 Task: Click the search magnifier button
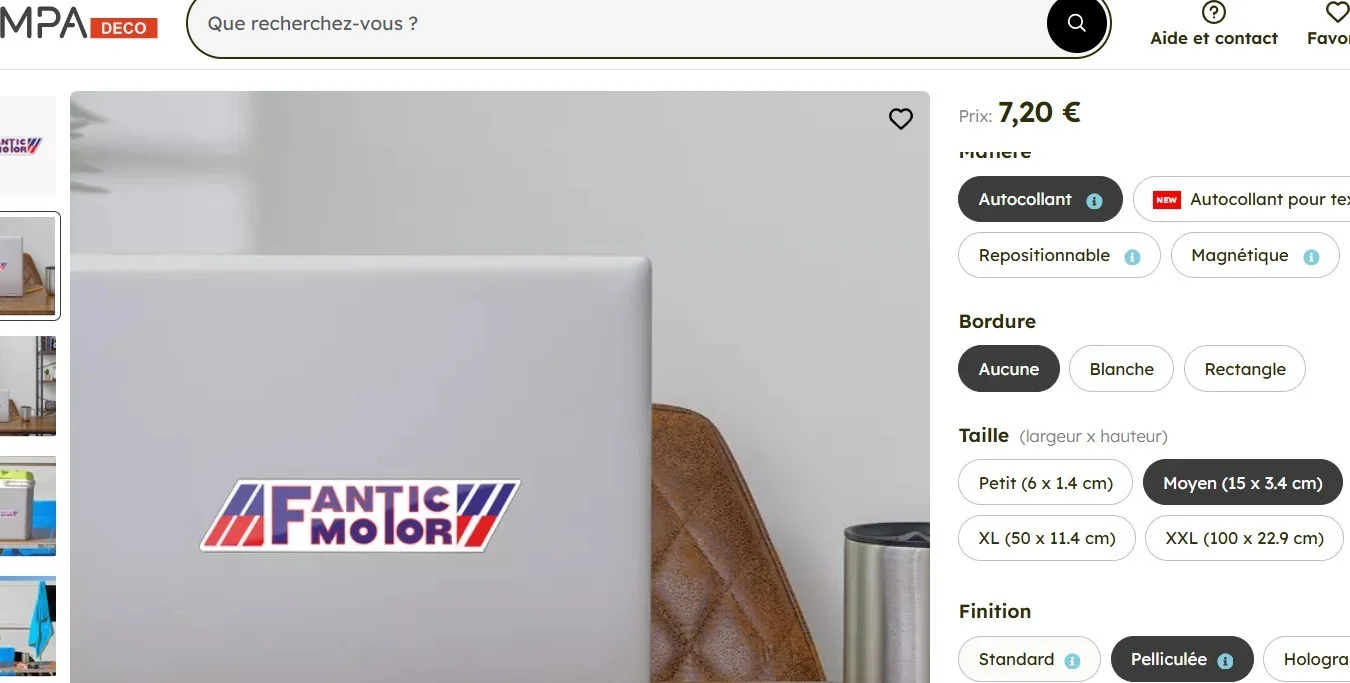(x=1076, y=24)
